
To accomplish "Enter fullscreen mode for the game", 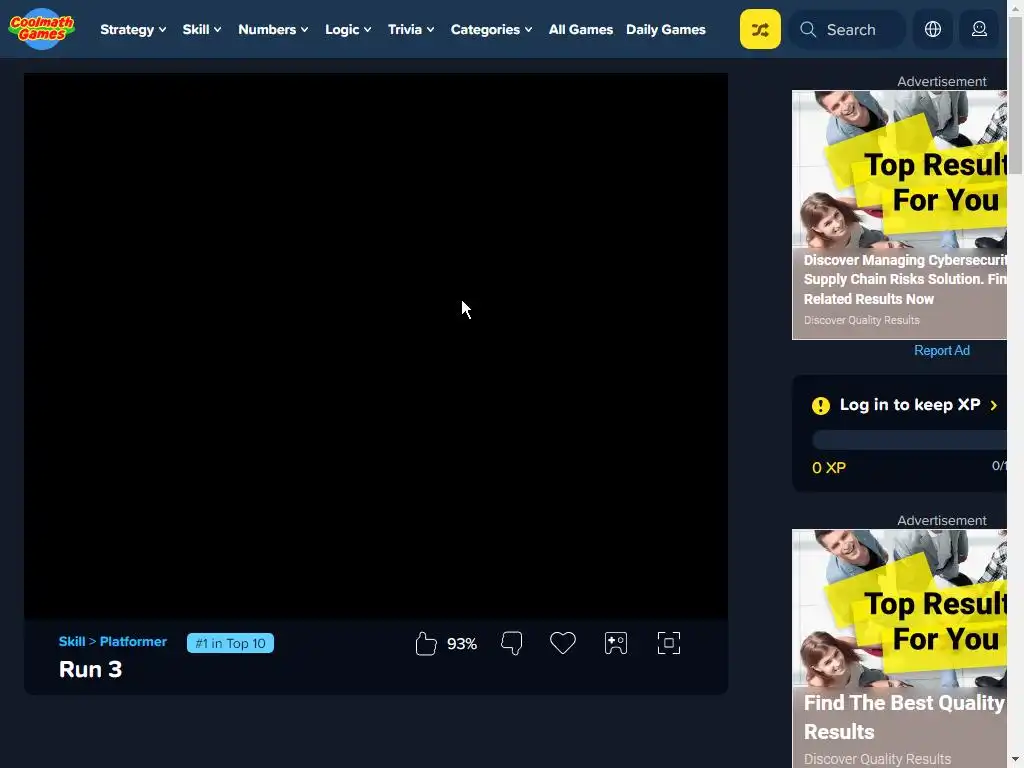I will (669, 643).
